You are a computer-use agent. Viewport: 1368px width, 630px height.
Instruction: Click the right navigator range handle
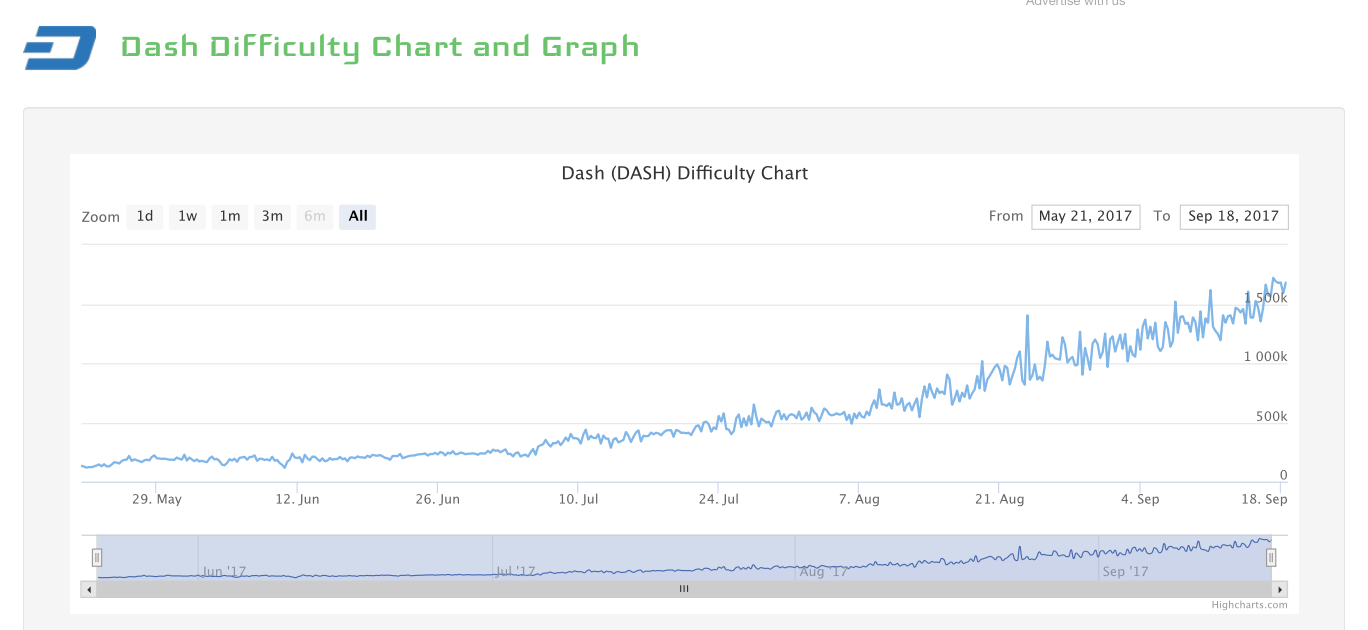coord(1271,557)
